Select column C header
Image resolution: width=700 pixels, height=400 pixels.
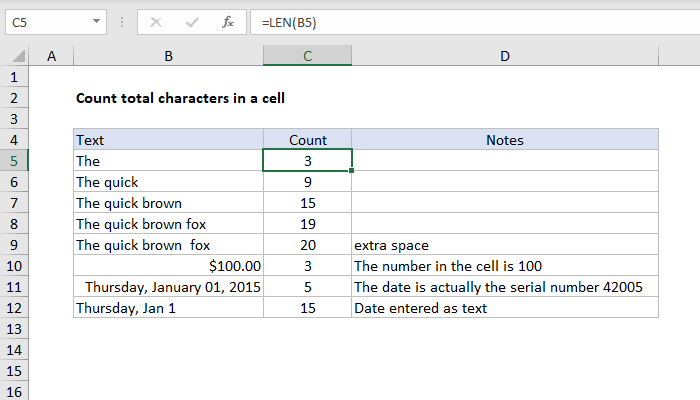307,56
